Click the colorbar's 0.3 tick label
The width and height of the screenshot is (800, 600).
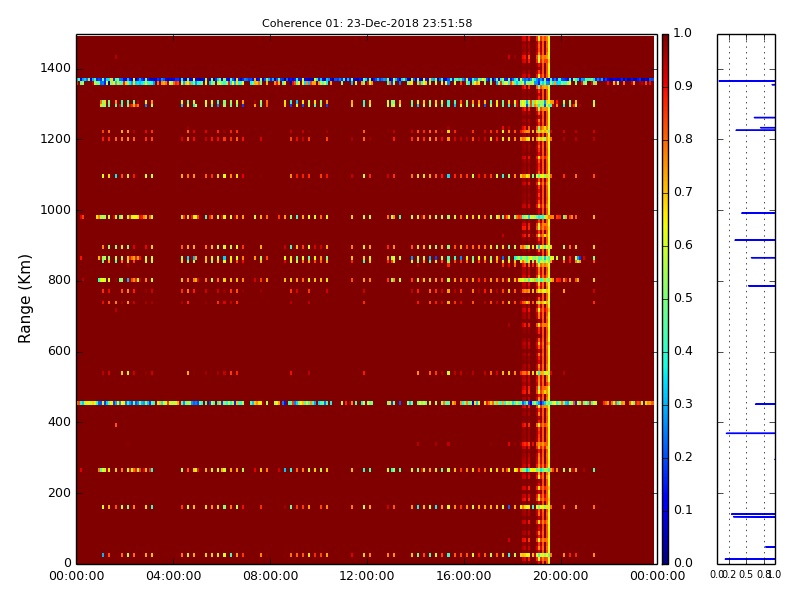[682, 404]
